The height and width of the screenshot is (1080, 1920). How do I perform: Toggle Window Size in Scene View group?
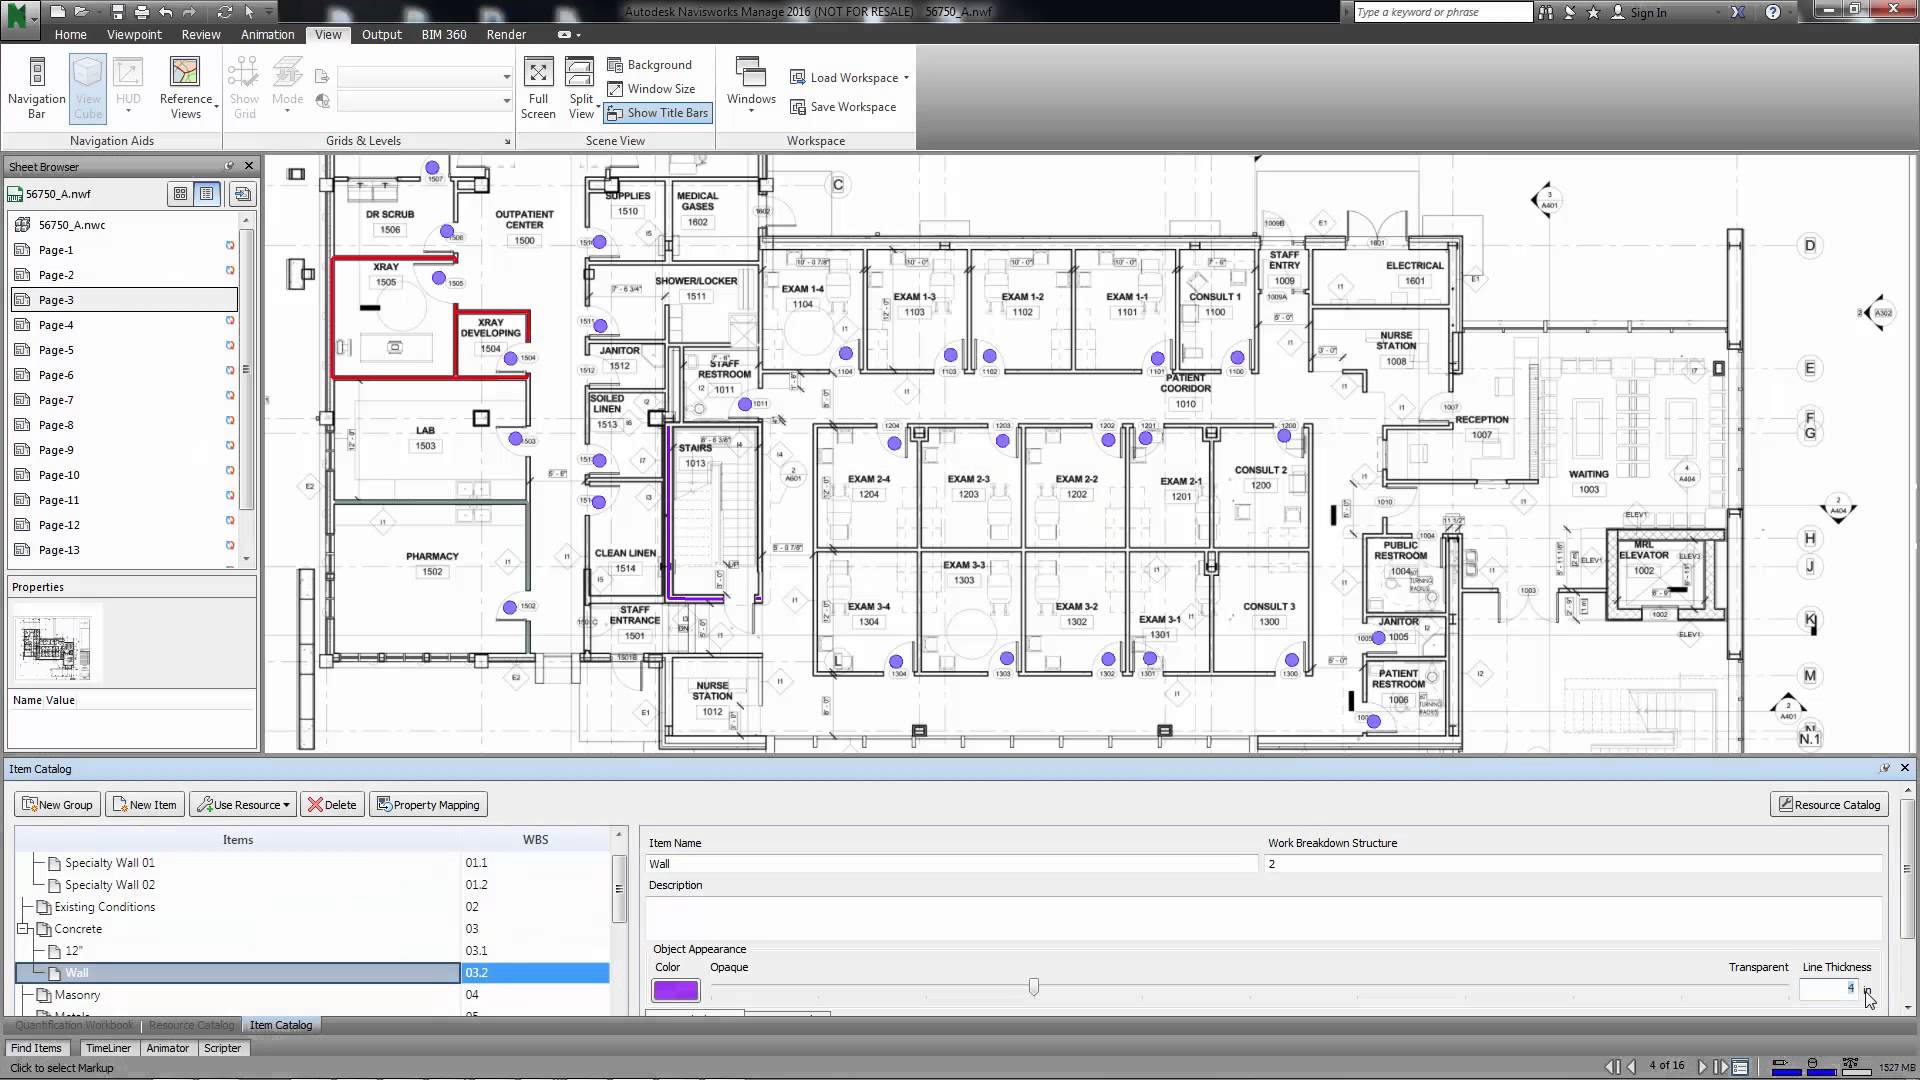coord(655,88)
